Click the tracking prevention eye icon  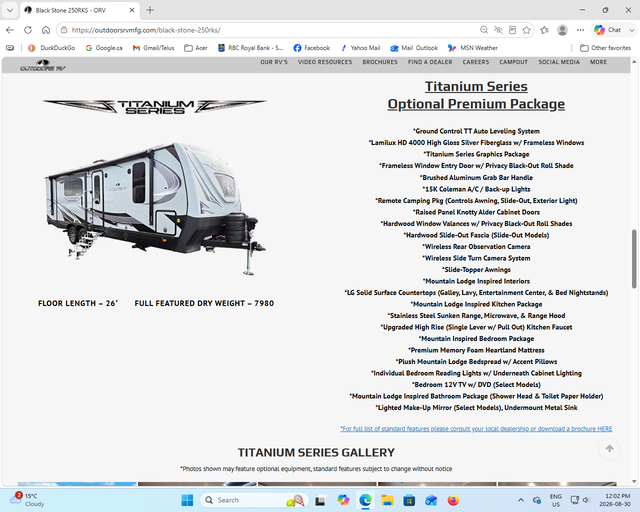(x=498, y=30)
